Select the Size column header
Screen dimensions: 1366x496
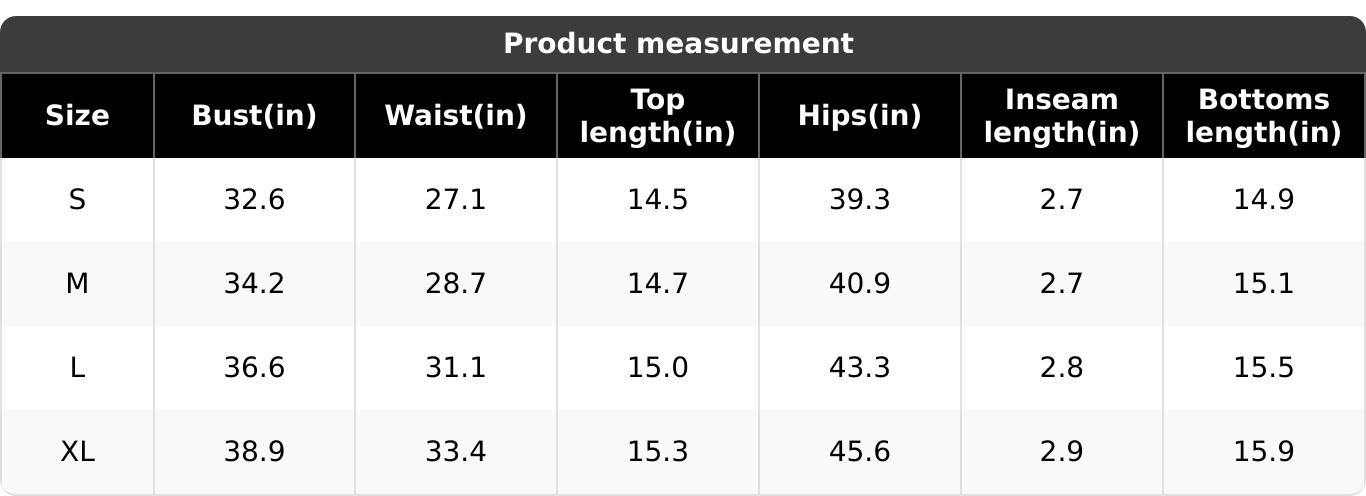click(77, 116)
